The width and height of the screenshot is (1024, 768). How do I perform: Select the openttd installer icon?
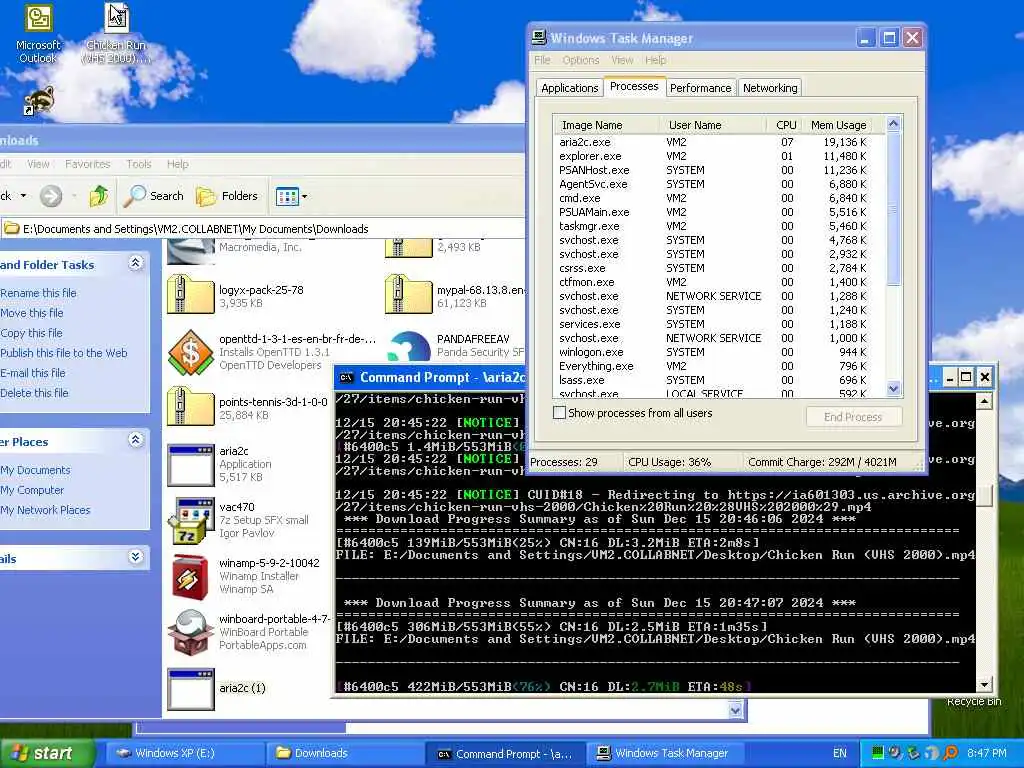point(190,352)
